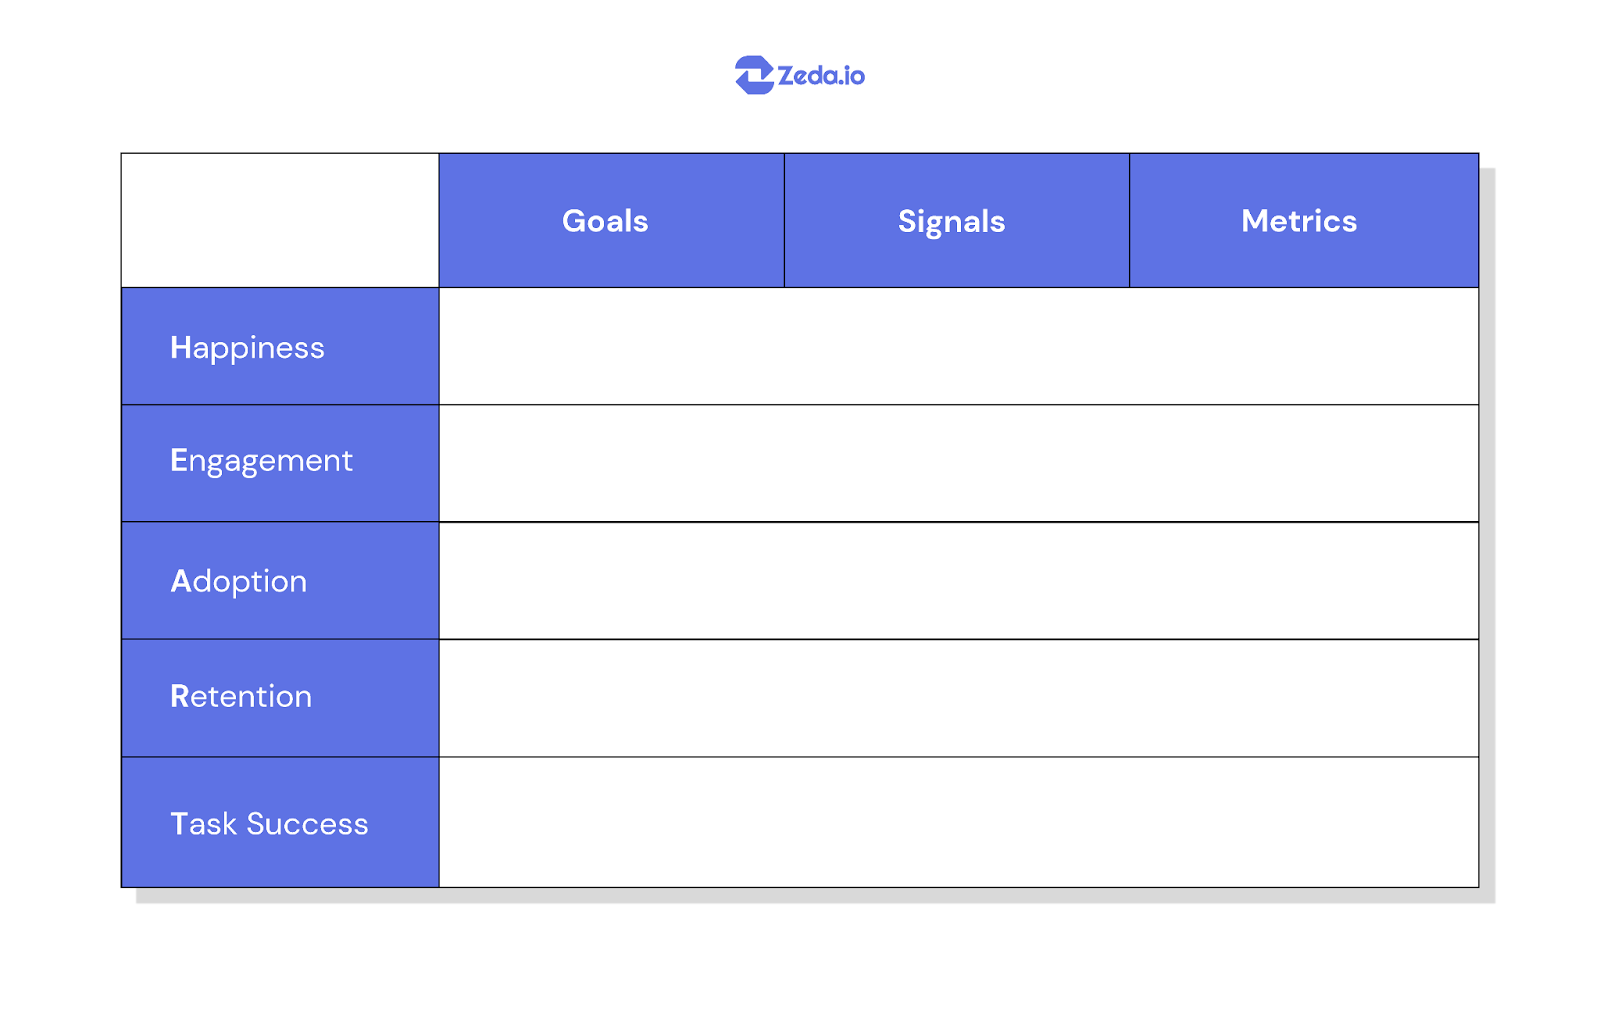The height and width of the screenshot is (1021, 1600).
Task: Click the Zeda.io wordmark text
Action: 821,76
